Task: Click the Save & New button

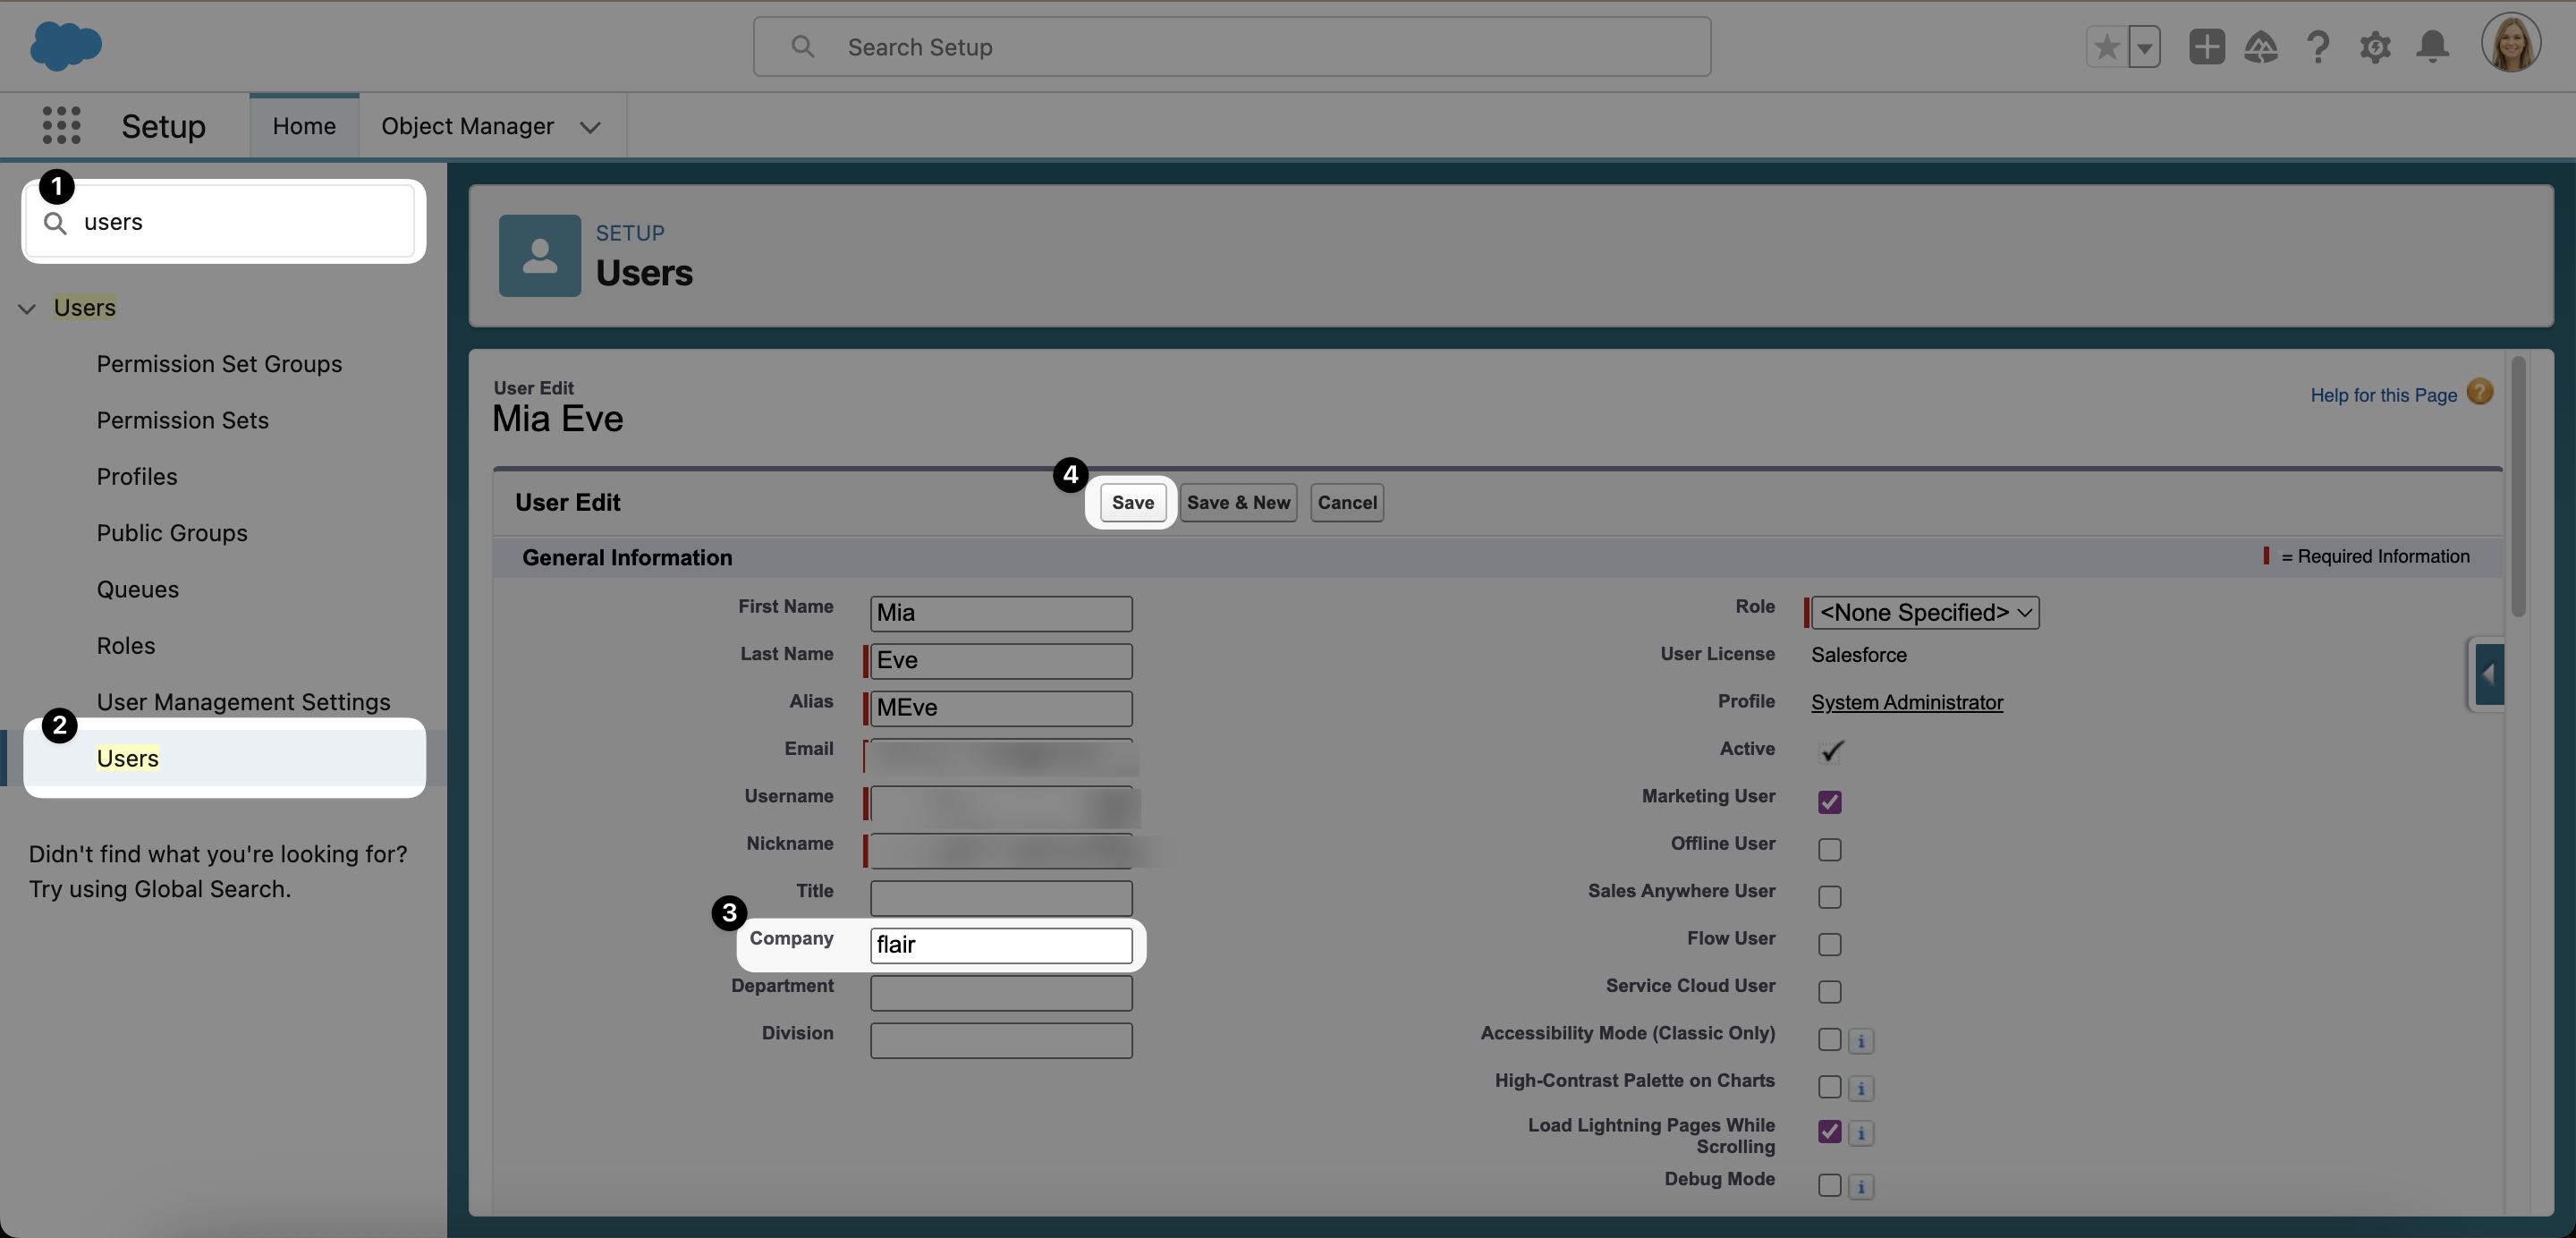Action: pos(1238,503)
